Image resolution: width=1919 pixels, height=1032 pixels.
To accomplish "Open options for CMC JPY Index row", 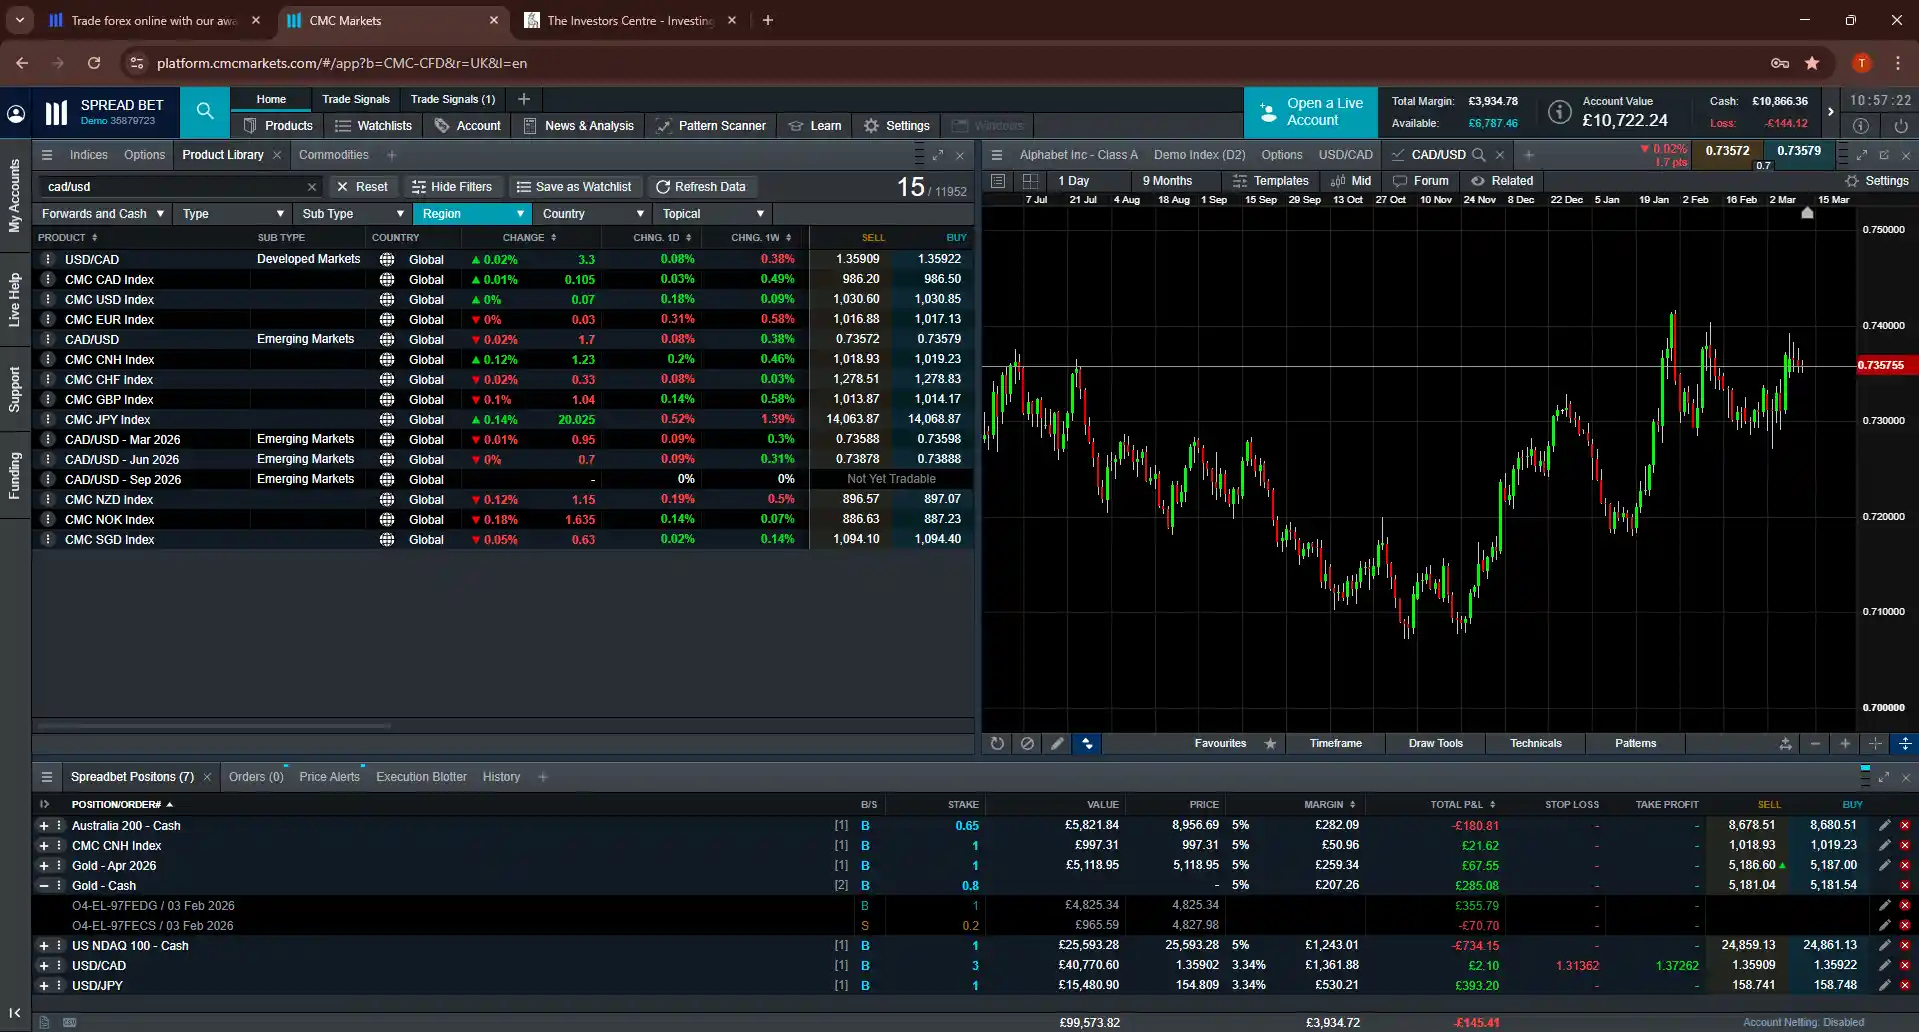I will pos(47,419).
